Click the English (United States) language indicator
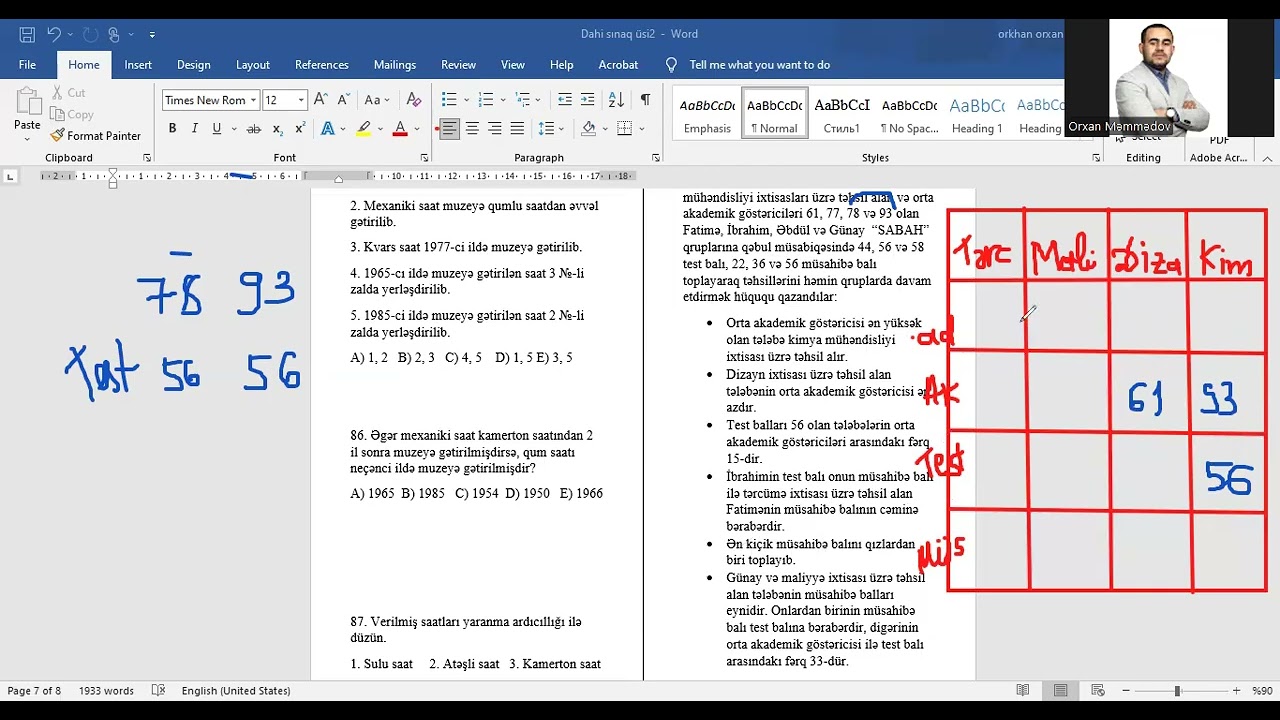The height and width of the screenshot is (720, 1280). (236, 691)
